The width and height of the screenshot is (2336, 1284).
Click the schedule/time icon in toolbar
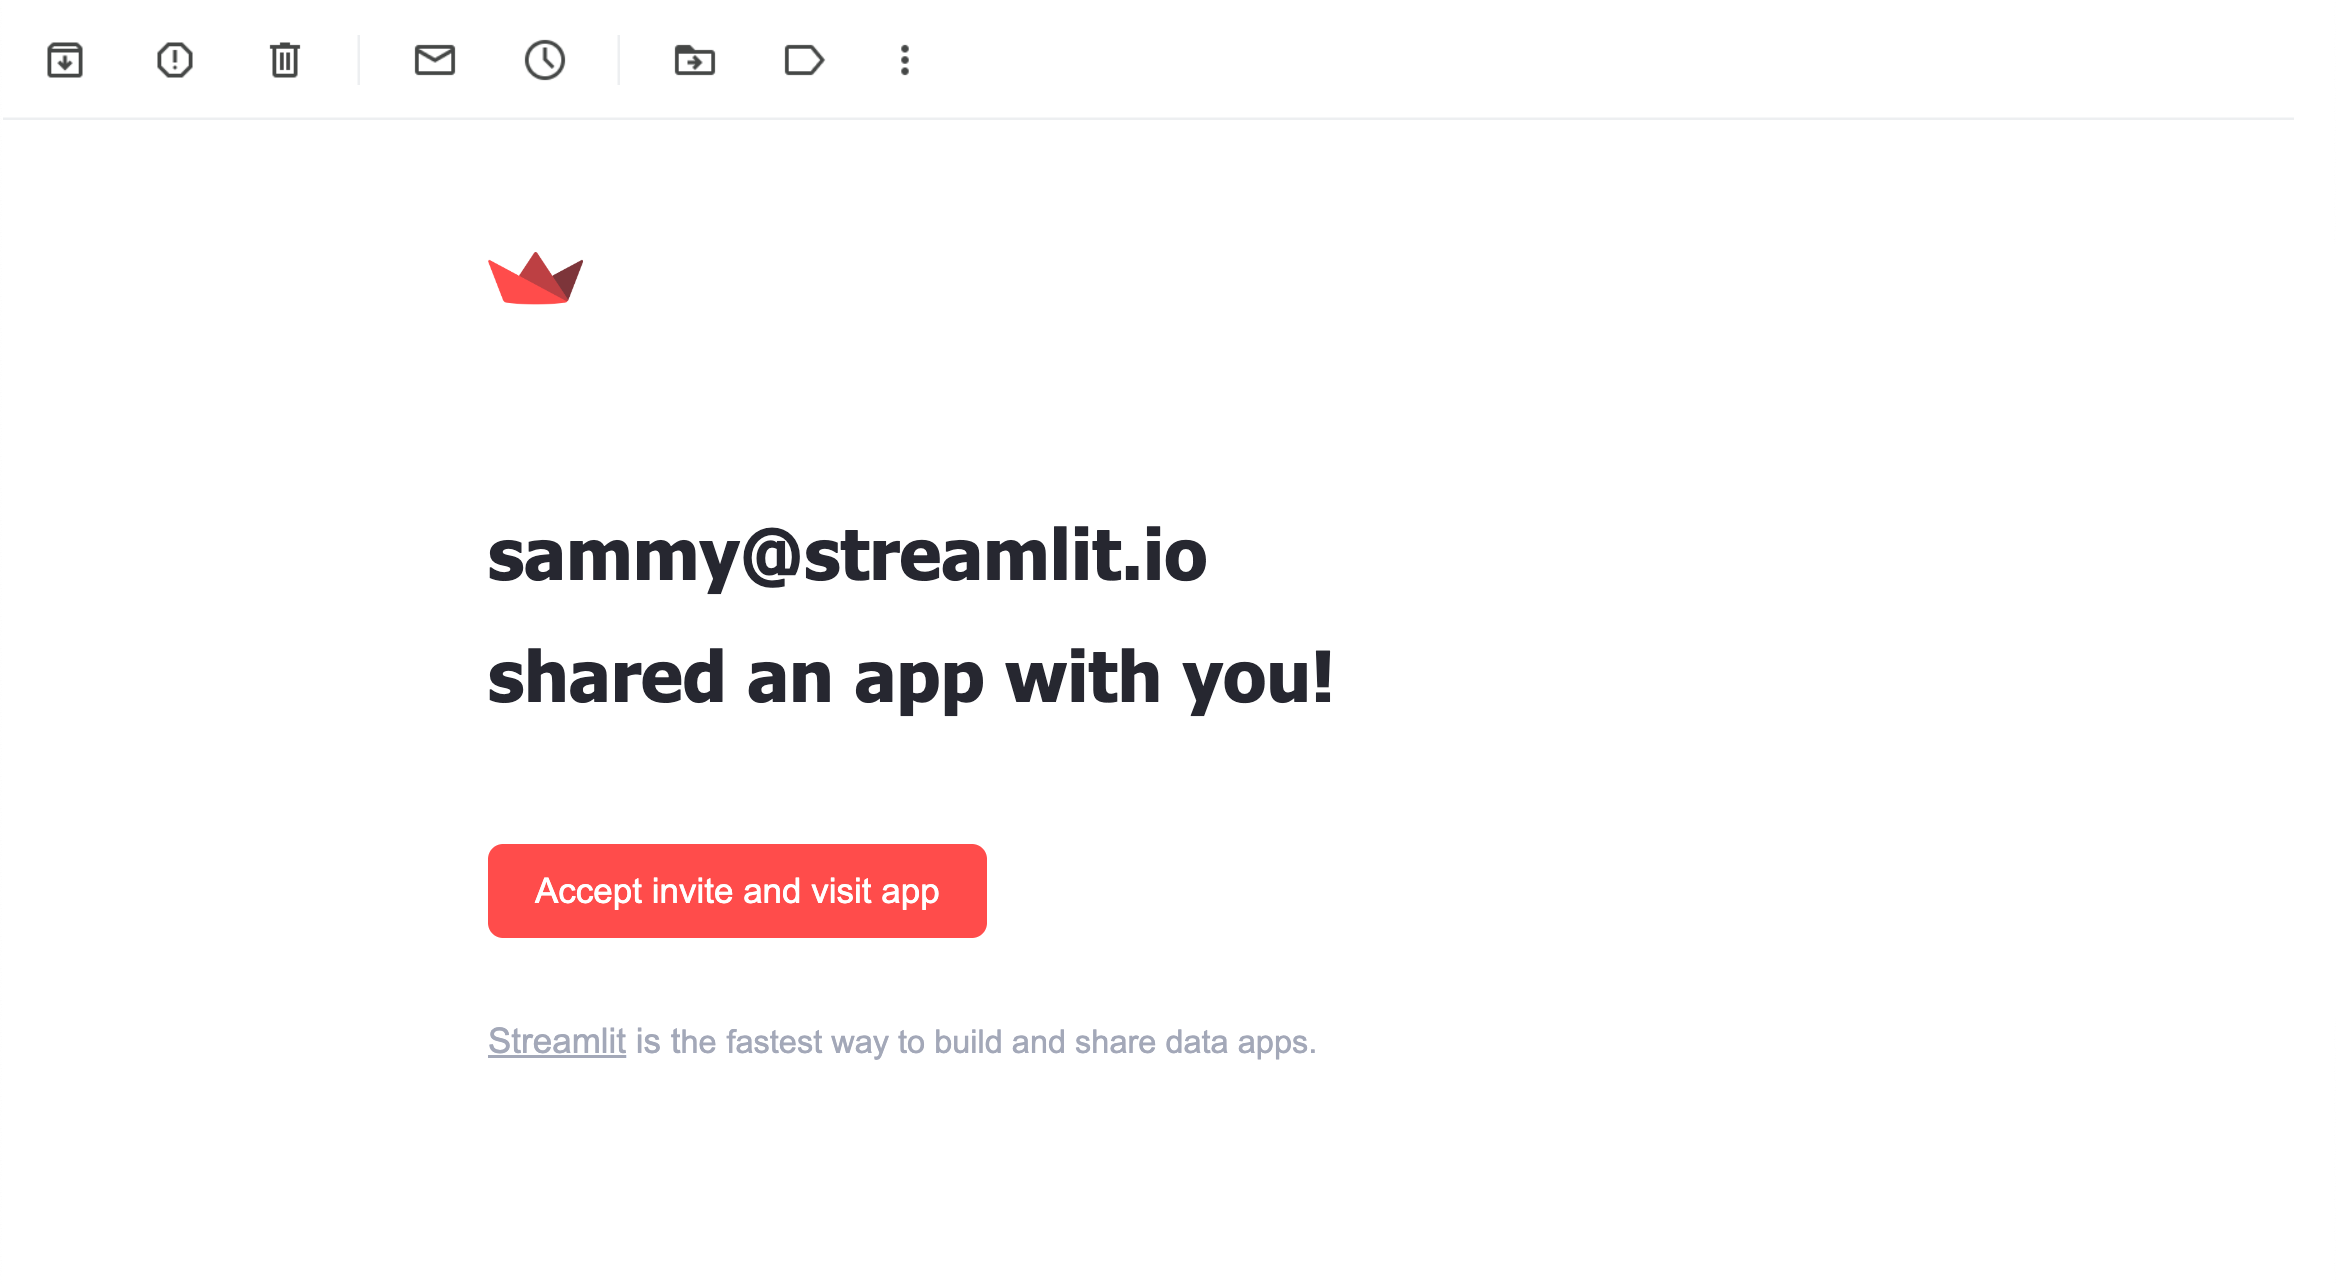(545, 60)
